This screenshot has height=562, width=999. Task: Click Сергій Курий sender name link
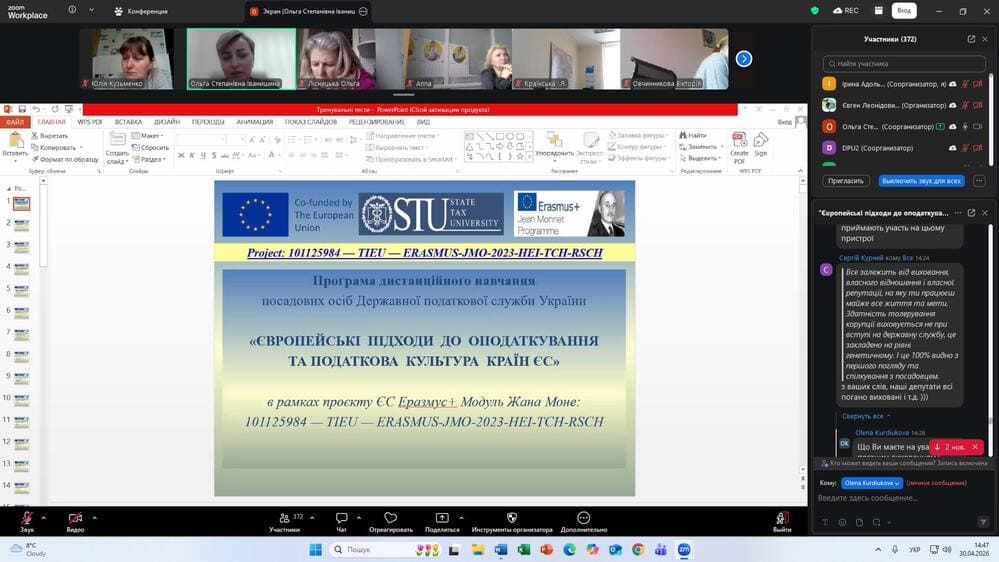tap(861, 258)
